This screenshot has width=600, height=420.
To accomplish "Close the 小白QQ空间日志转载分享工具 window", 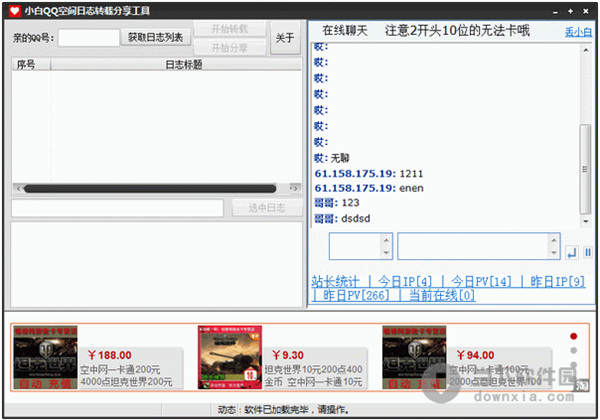I will (x=585, y=11).
